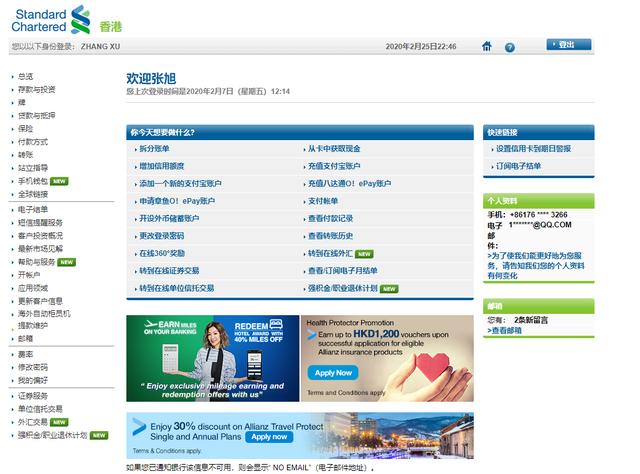Image resolution: width=640 pixels, height=474 pixels.
Task: Open the 更改登录密码 link
Action: tap(161, 236)
